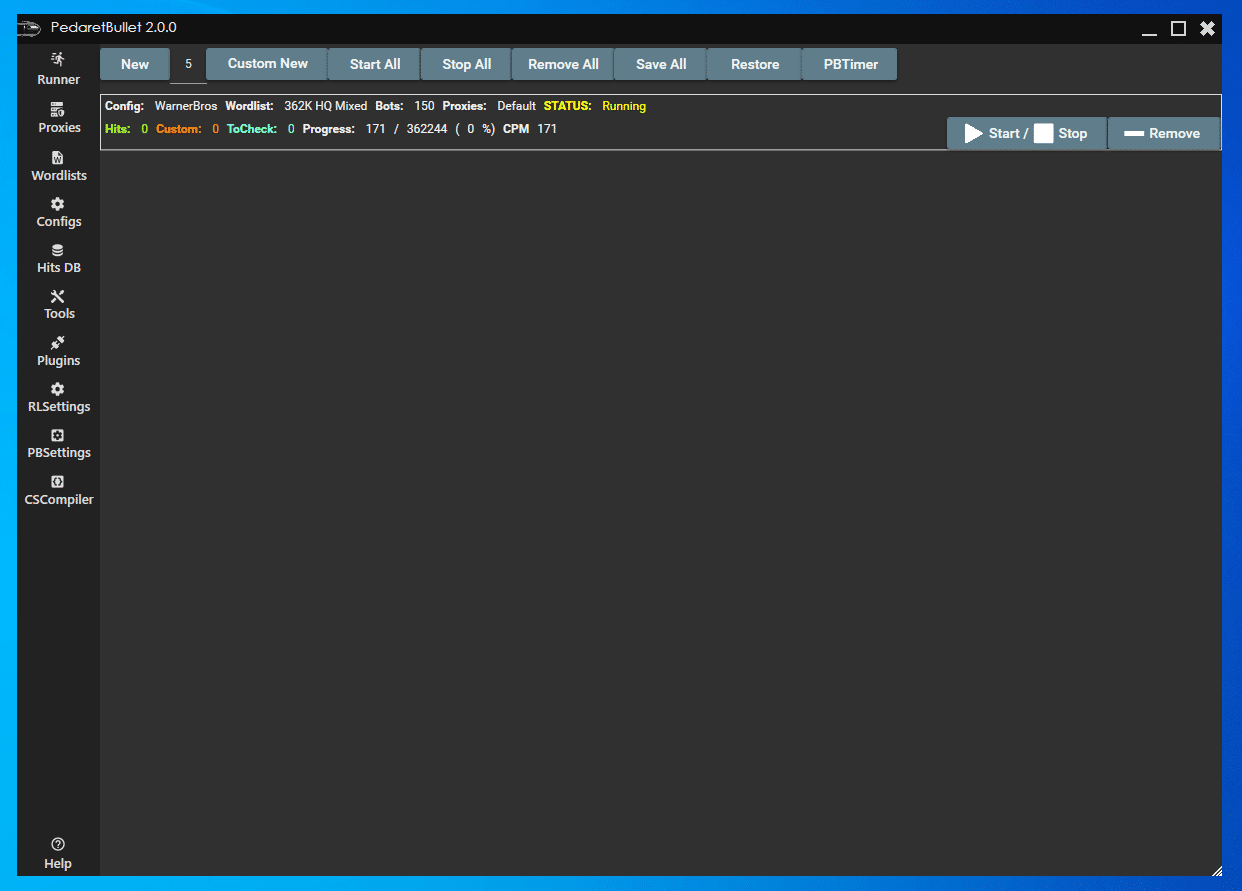The width and height of the screenshot is (1242, 891).
Task: Click the wordlist name 362K HQ Mixed
Action: 325,106
